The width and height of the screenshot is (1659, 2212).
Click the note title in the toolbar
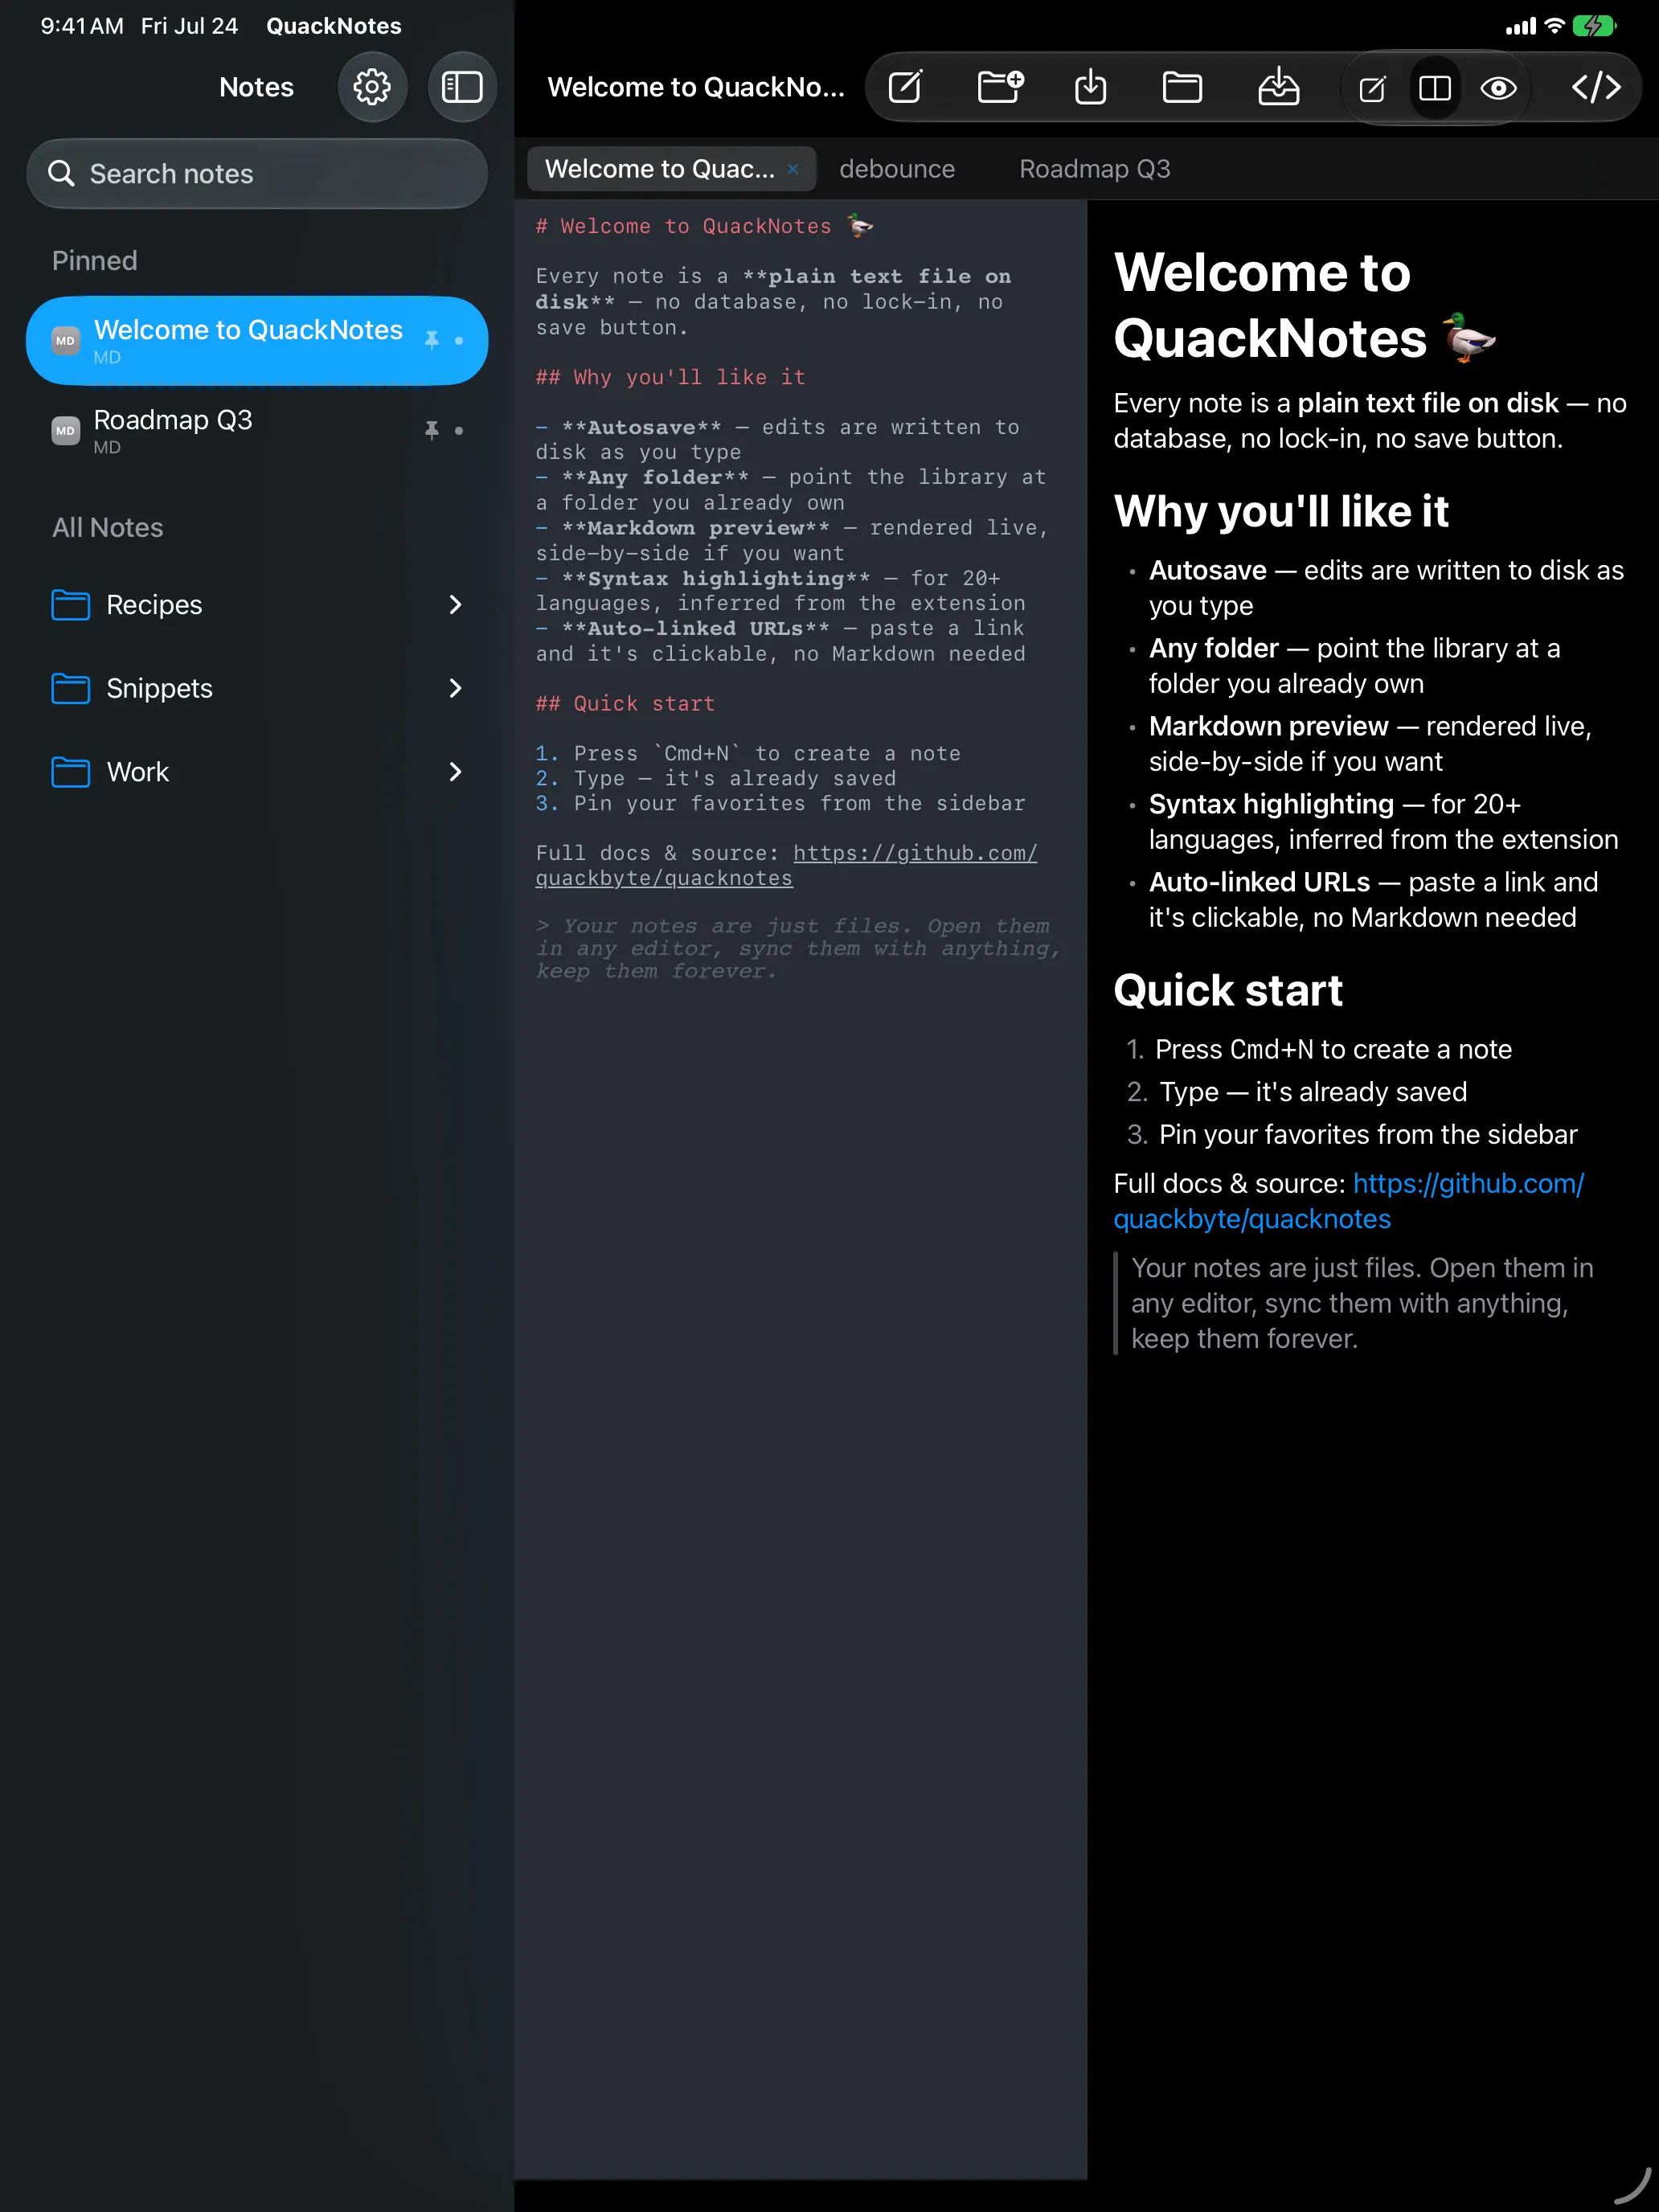click(696, 88)
